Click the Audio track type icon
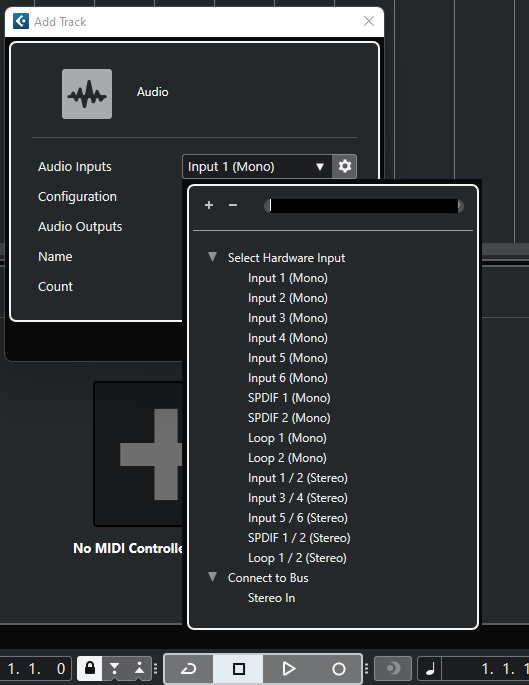Viewport: 529px width, 685px height. 87,94
